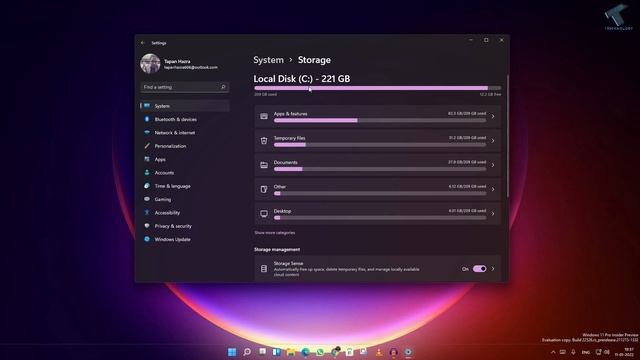The width and height of the screenshot is (640, 360).
Task: Click the Accessibility figure icon
Action: (x=147, y=213)
